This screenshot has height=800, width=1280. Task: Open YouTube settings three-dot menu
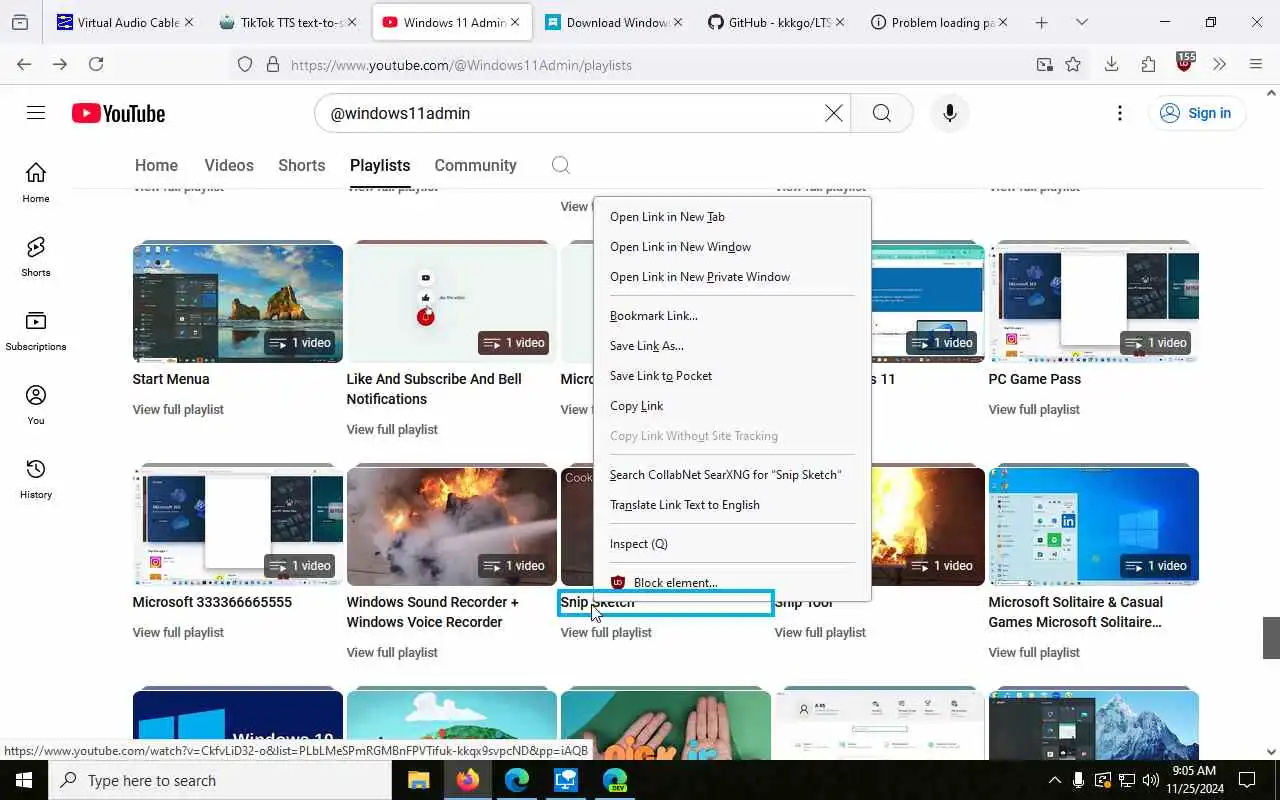(1120, 113)
